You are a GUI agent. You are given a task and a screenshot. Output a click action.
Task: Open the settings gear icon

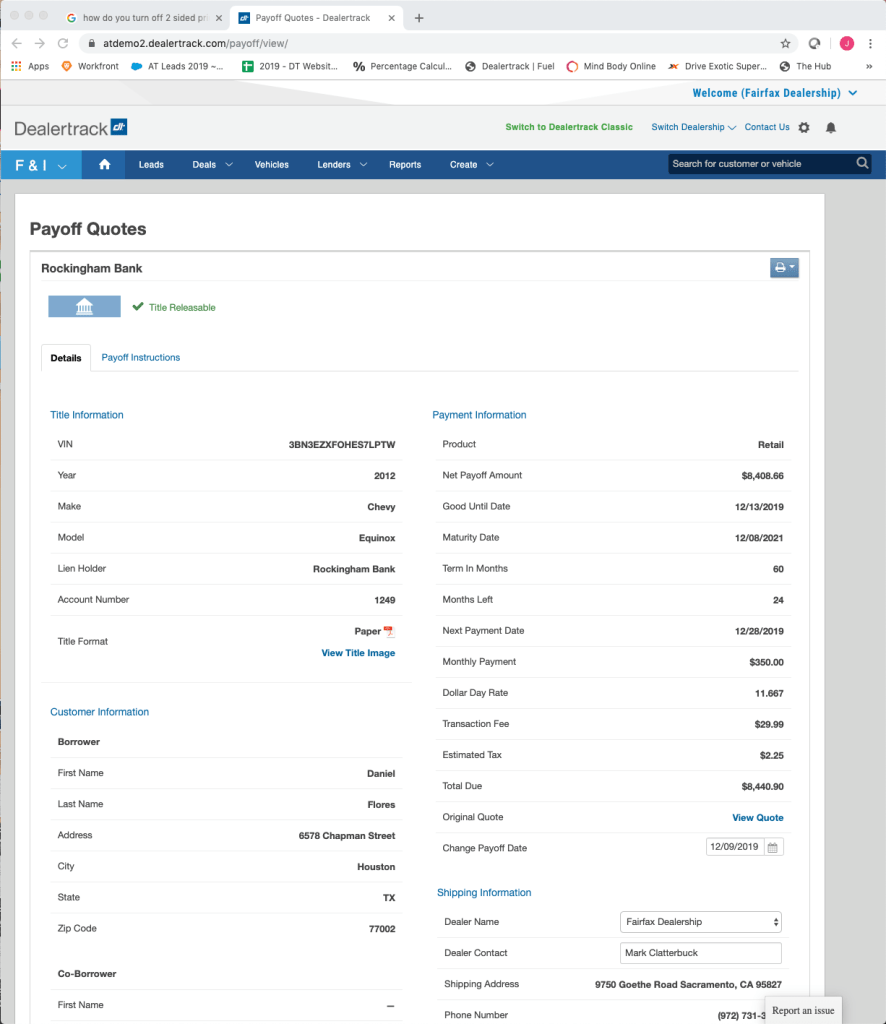click(804, 127)
